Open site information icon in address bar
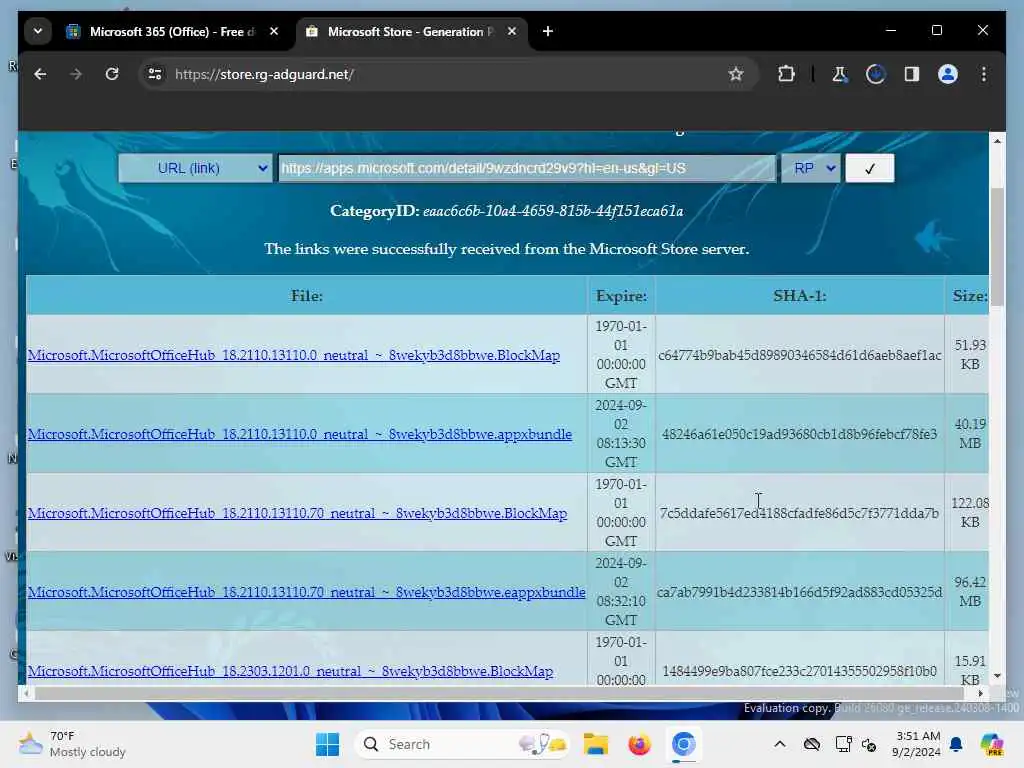 pos(155,74)
